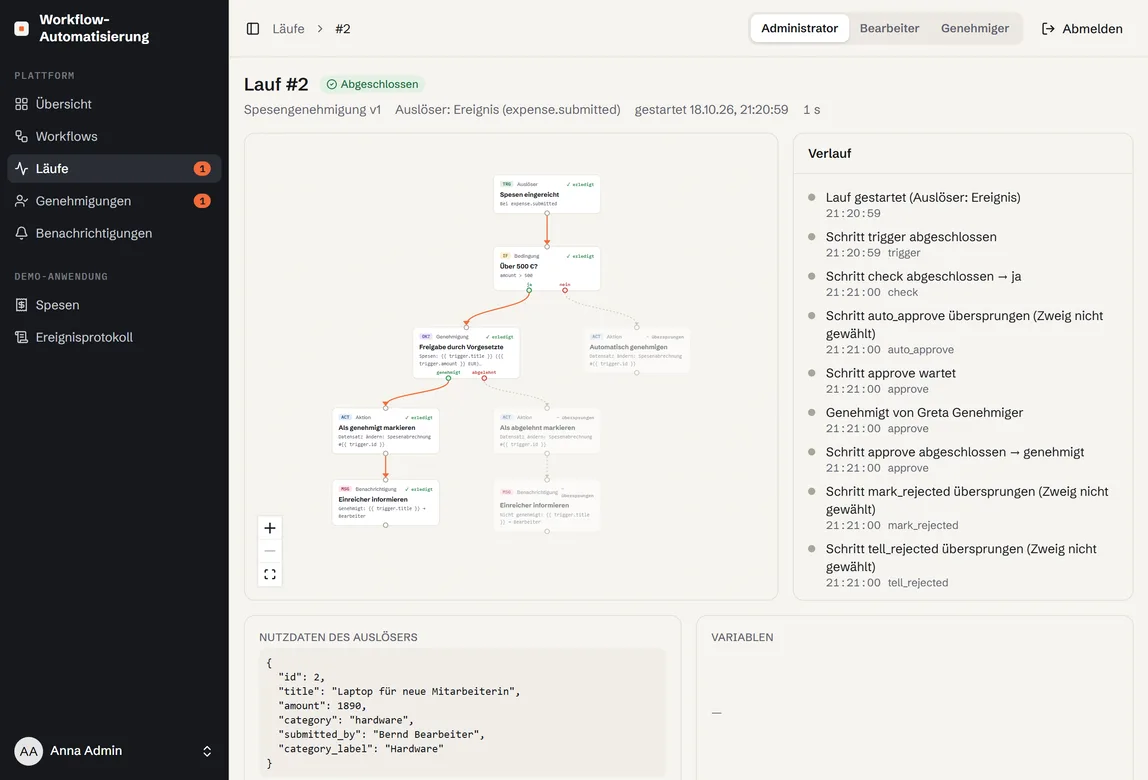The image size is (1148, 780).
Task: Zoom in on the workflow canvas
Action: point(270,528)
